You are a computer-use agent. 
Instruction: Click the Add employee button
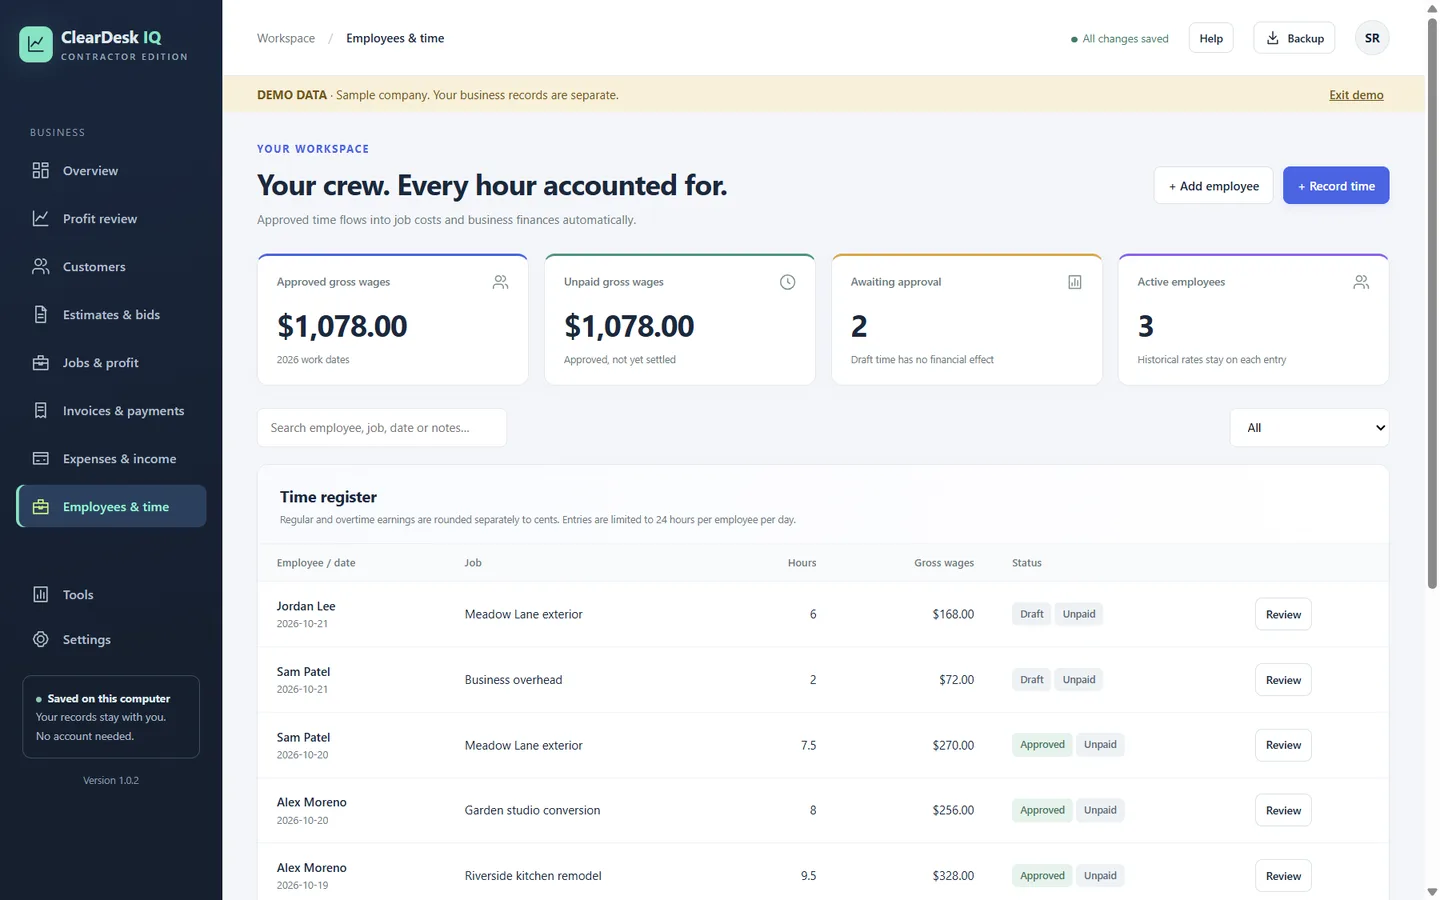(x=1213, y=186)
